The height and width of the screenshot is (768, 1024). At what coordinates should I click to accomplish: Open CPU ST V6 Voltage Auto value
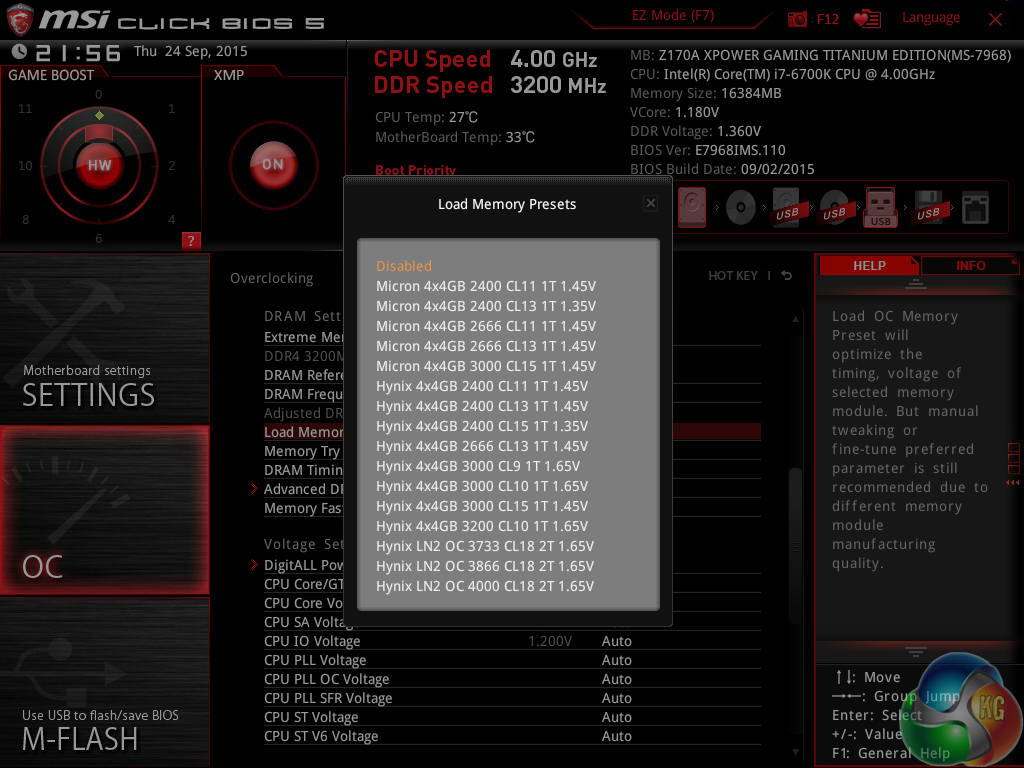[616, 736]
